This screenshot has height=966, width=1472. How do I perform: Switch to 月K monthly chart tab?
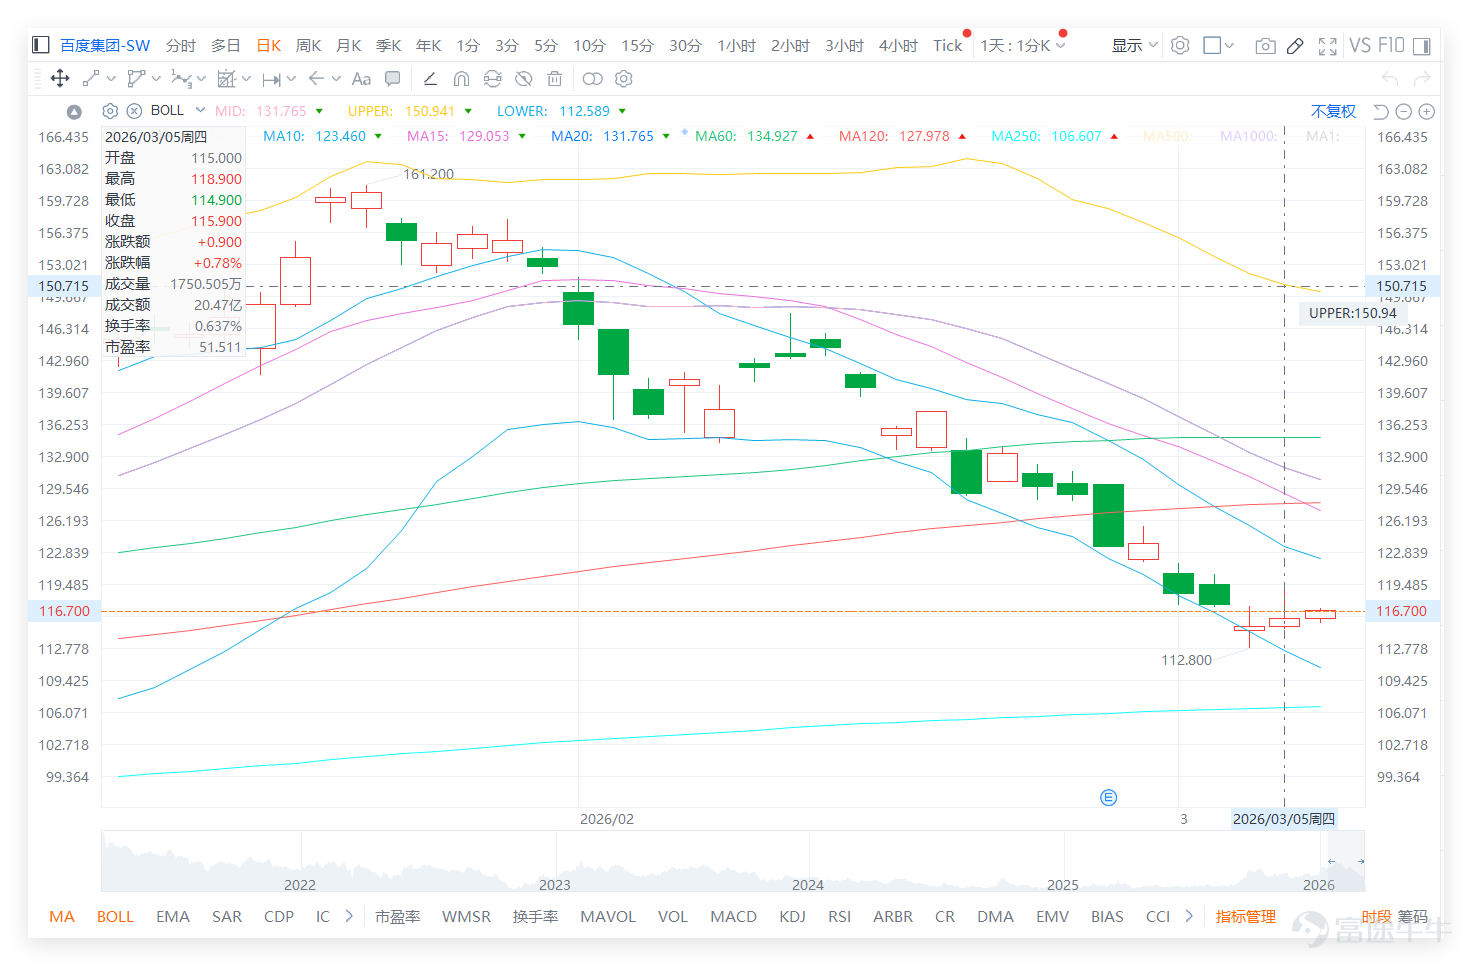[x=348, y=45]
